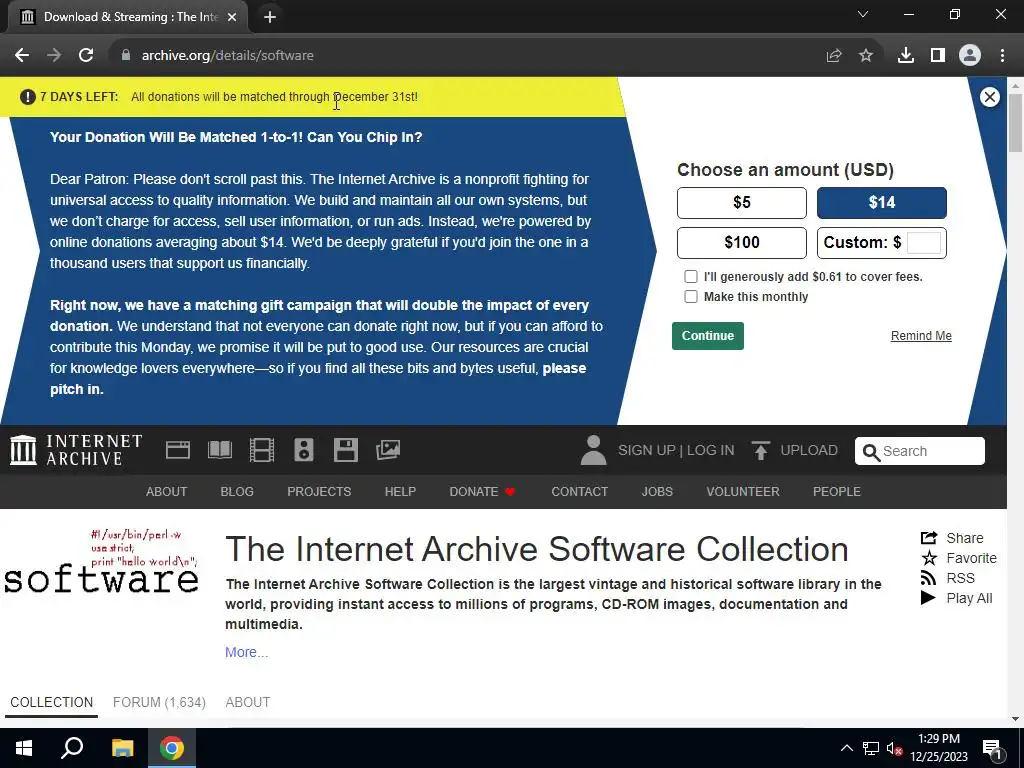Click the custom amount input field
Viewport: 1024px width, 768px height.
924,243
